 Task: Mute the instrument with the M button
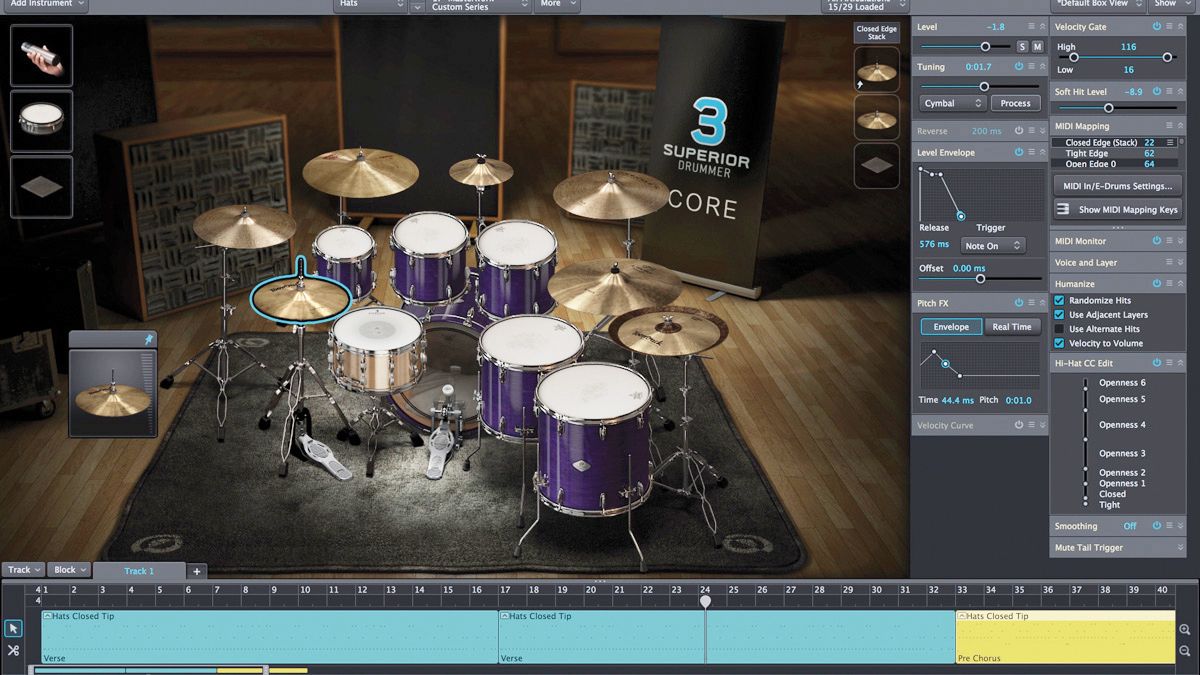[1037, 47]
